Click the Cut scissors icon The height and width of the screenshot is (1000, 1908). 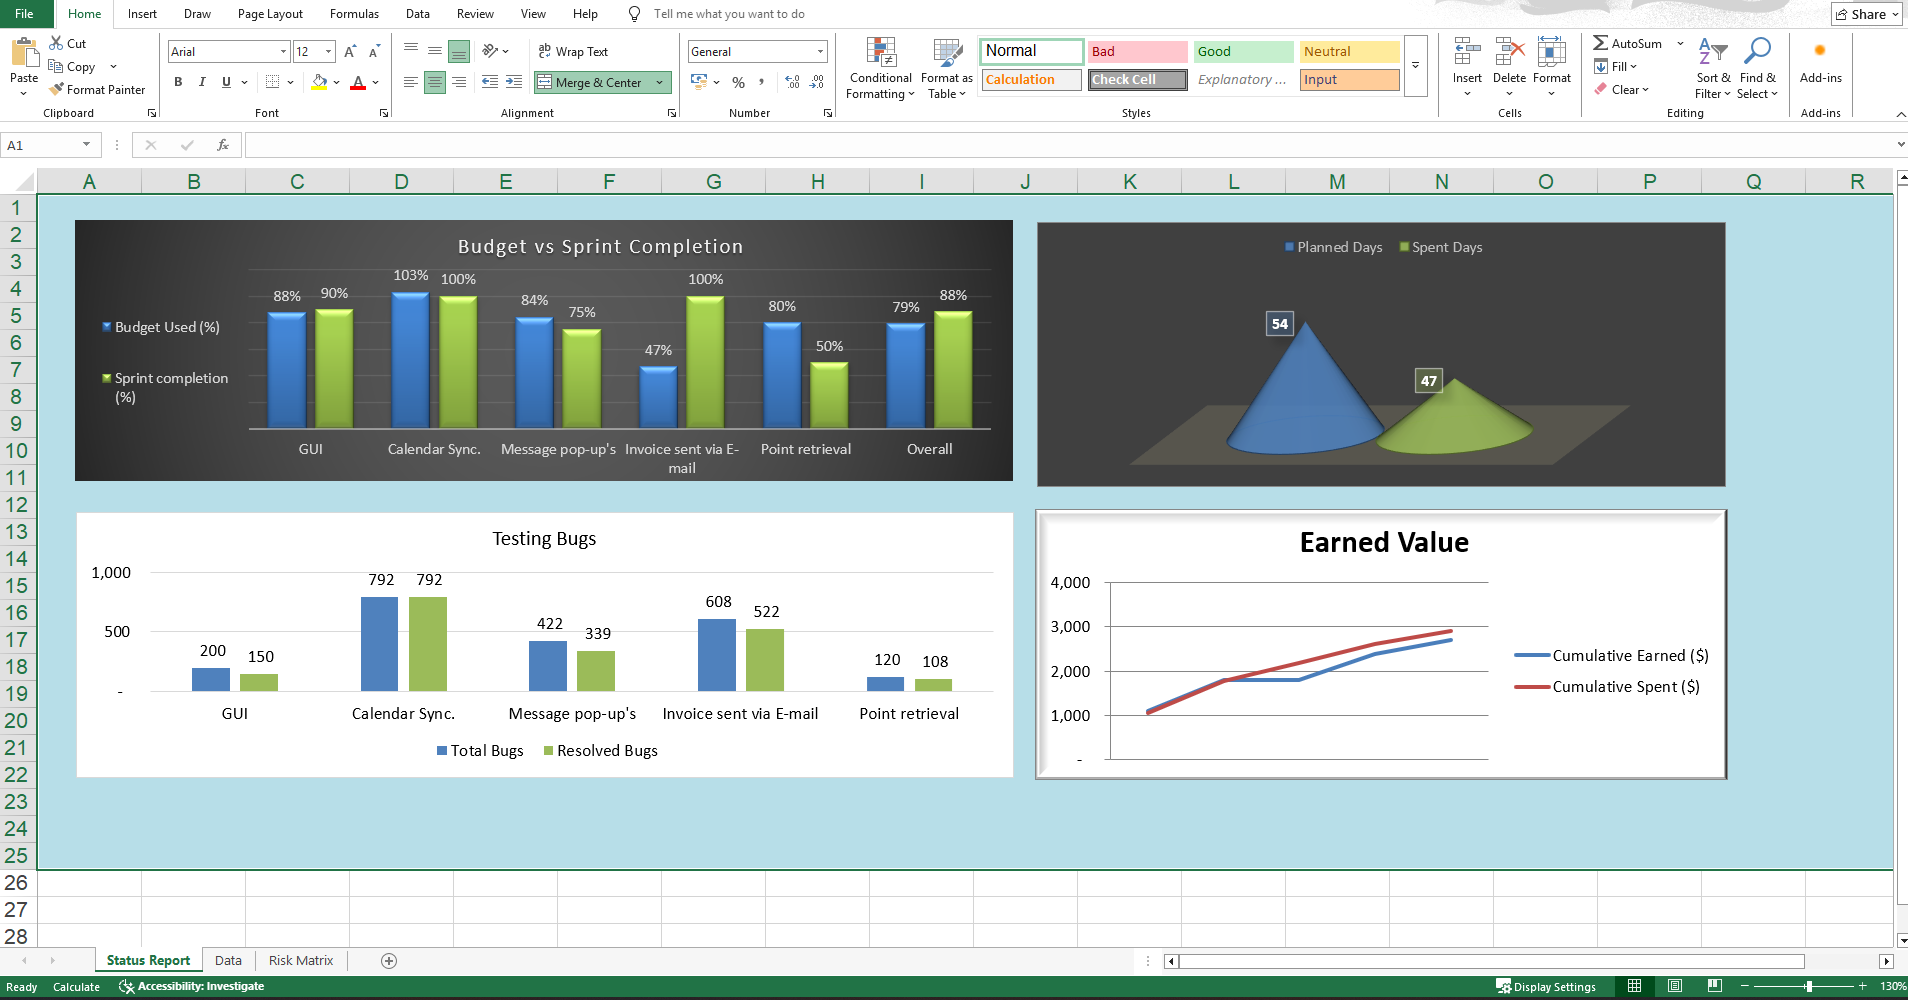[x=56, y=43]
